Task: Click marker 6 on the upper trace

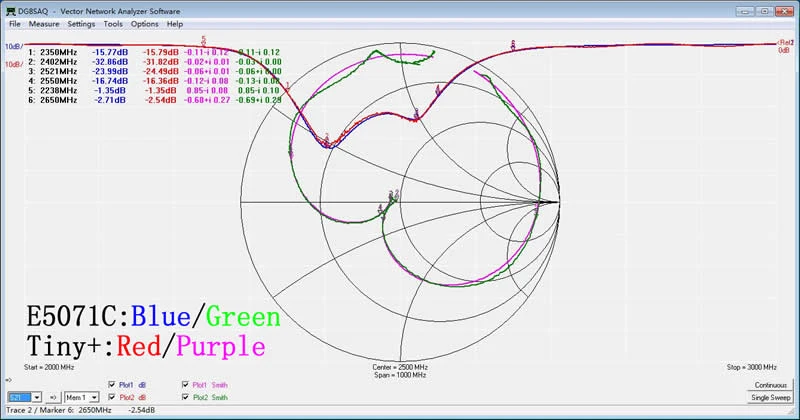Action: pos(513,45)
